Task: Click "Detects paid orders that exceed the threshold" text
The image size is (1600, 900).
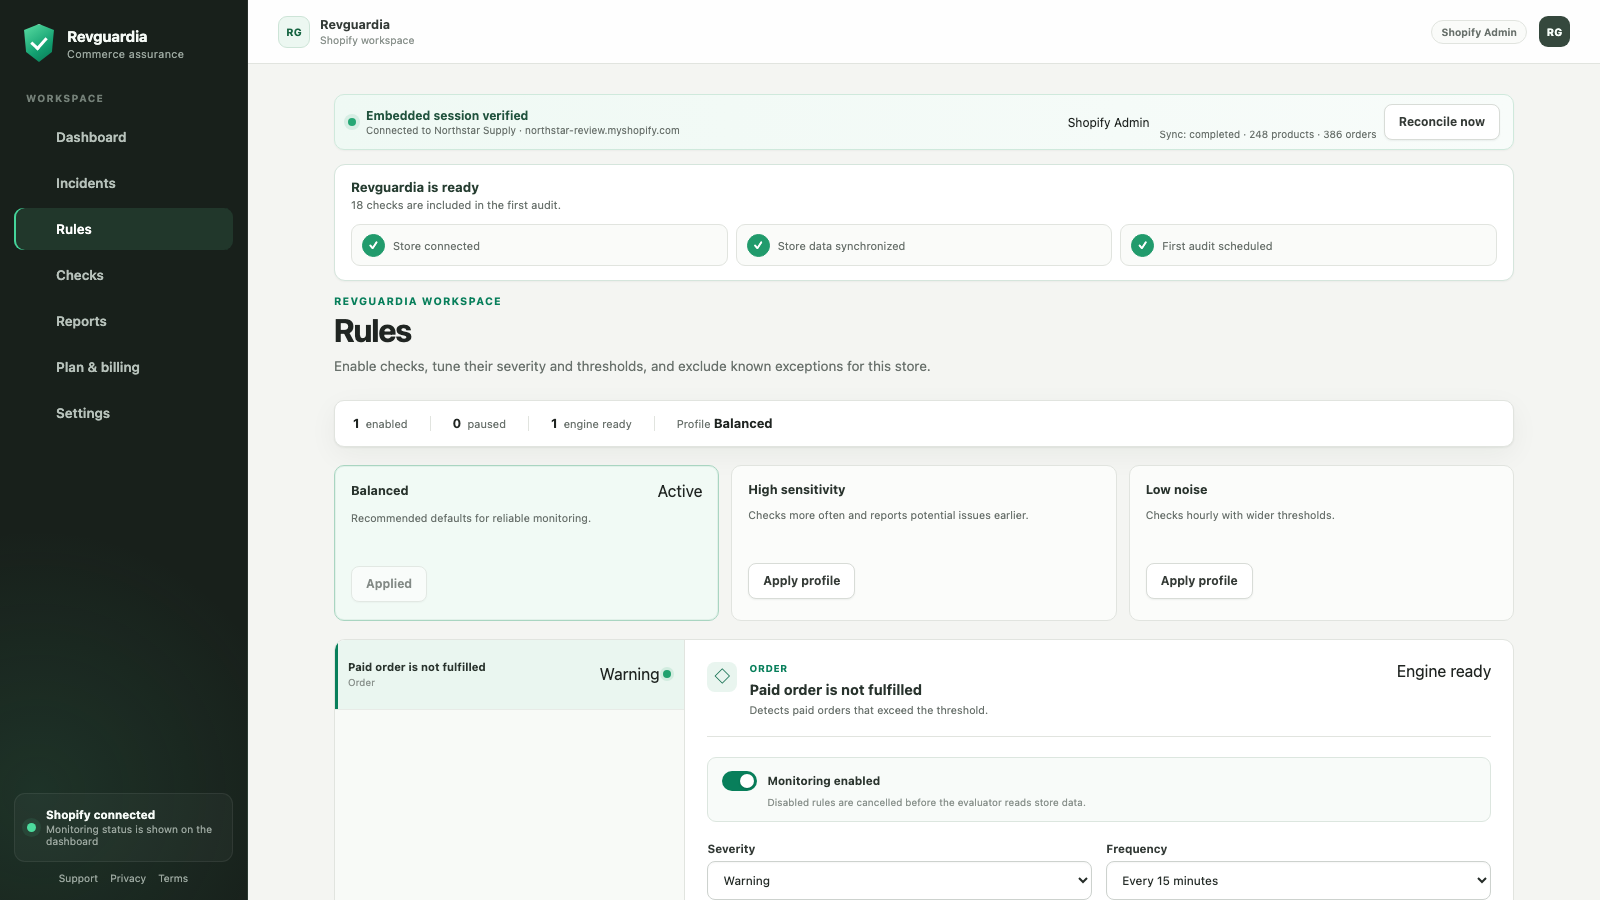Action: pos(869,711)
